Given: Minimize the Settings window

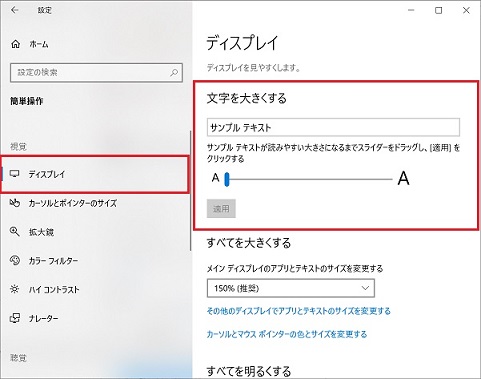Looking at the screenshot, I should pyautogui.click(x=411, y=11).
